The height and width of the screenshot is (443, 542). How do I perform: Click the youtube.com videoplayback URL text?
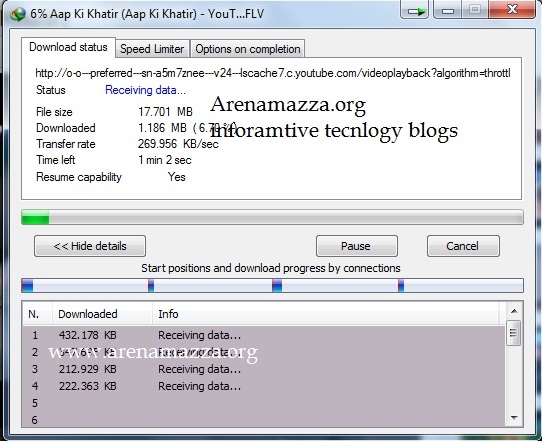click(x=273, y=73)
